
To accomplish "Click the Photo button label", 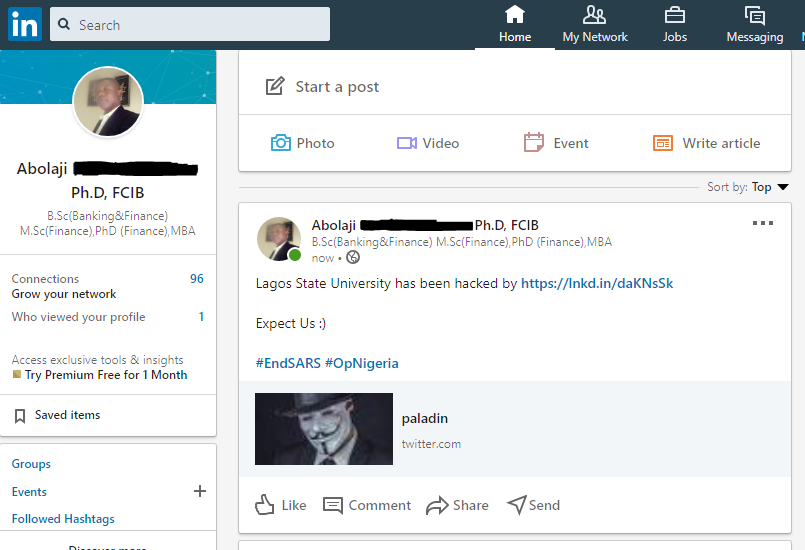I will pyautogui.click(x=315, y=143).
